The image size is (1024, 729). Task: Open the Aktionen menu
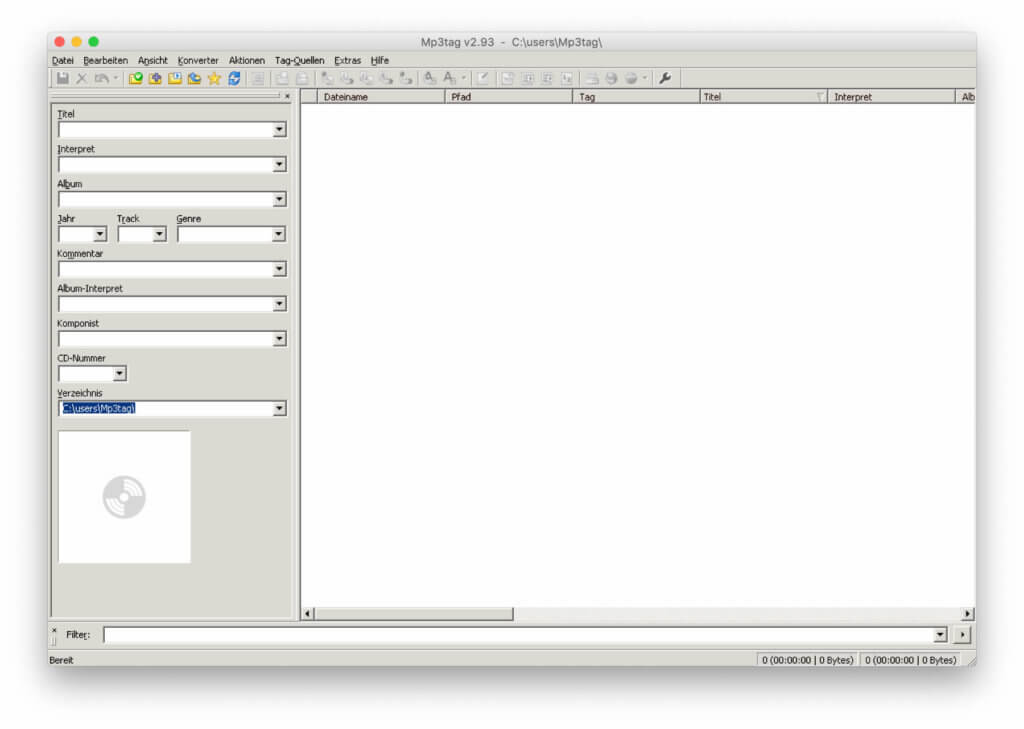pyautogui.click(x=246, y=60)
